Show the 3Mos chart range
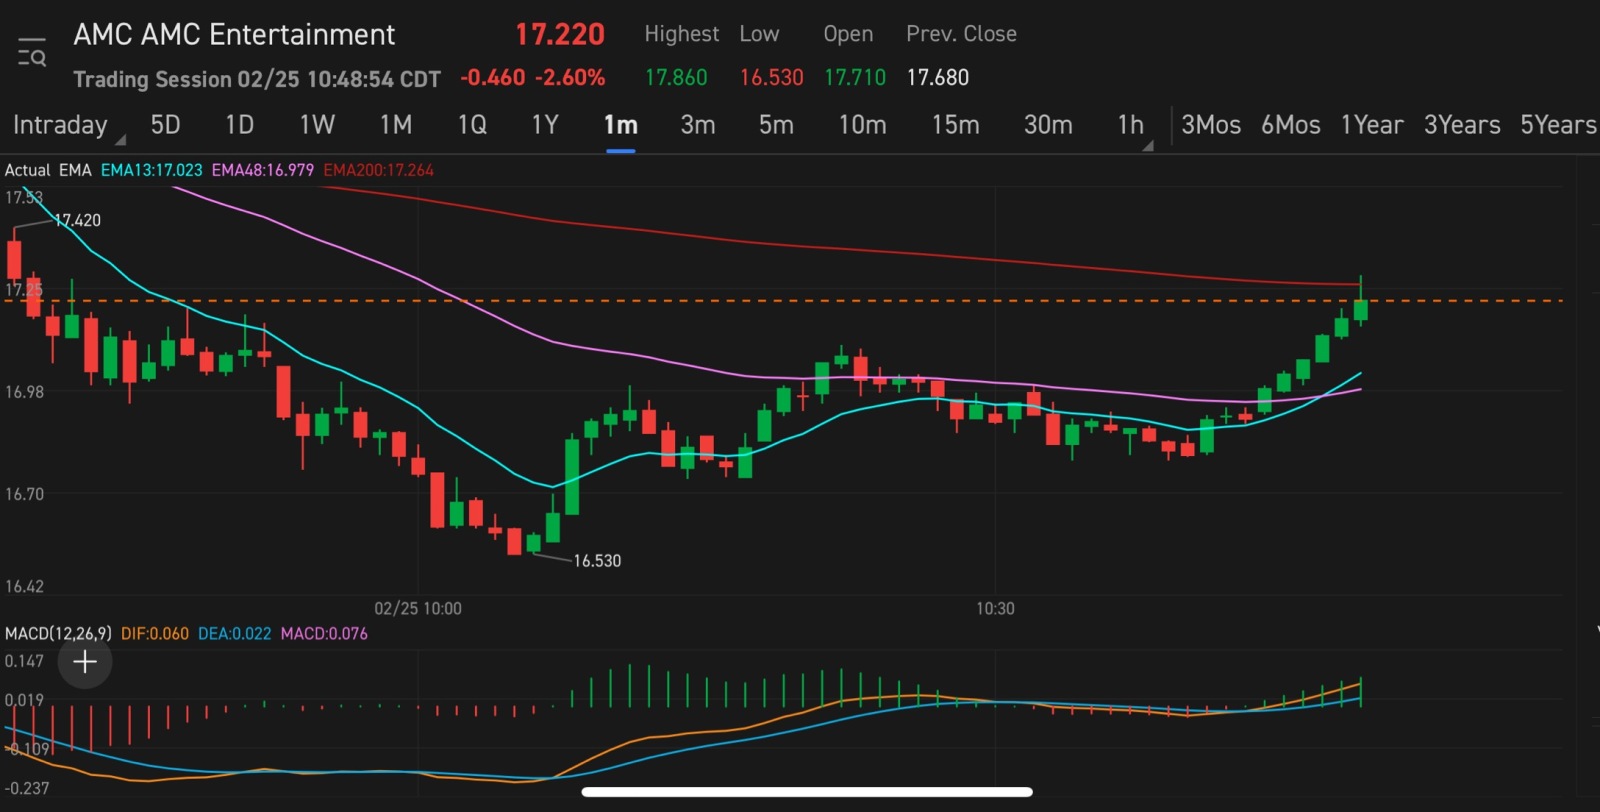The width and height of the screenshot is (1600, 812). click(x=1211, y=125)
